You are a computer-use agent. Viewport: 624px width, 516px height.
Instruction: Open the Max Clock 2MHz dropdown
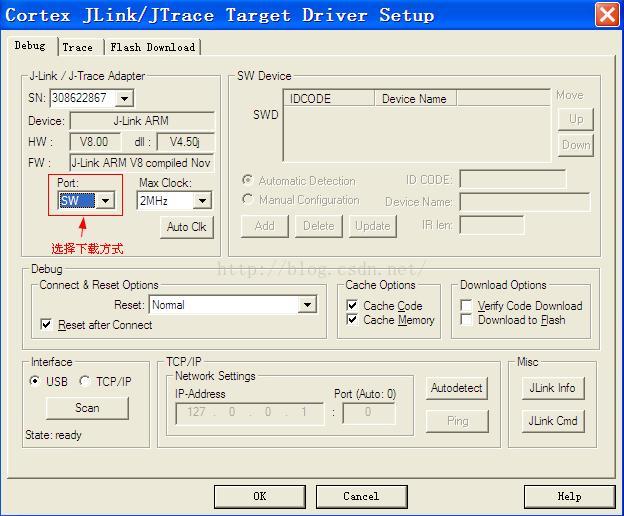click(x=202, y=201)
